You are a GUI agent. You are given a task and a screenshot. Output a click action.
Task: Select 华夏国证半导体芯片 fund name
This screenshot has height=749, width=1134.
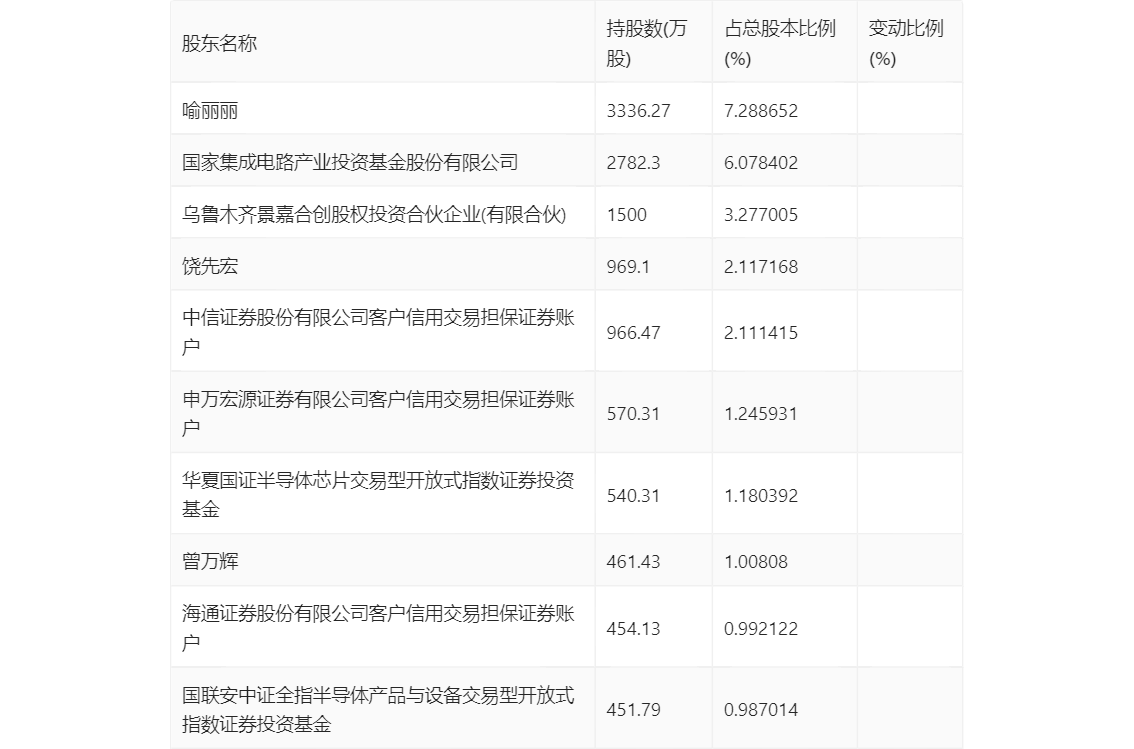tap(378, 495)
